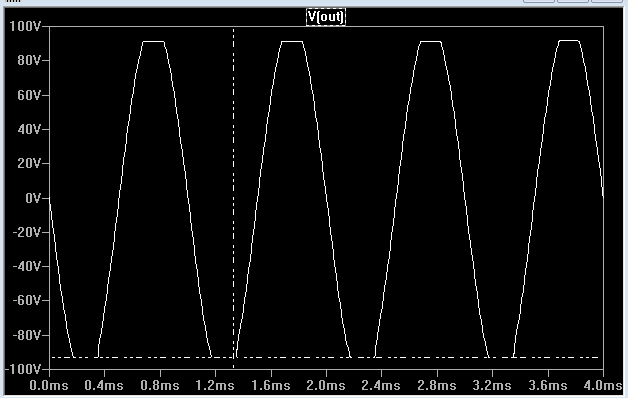Click the horizontal dashed cursor line
This screenshot has height=398, width=628.
click(x=326, y=357)
